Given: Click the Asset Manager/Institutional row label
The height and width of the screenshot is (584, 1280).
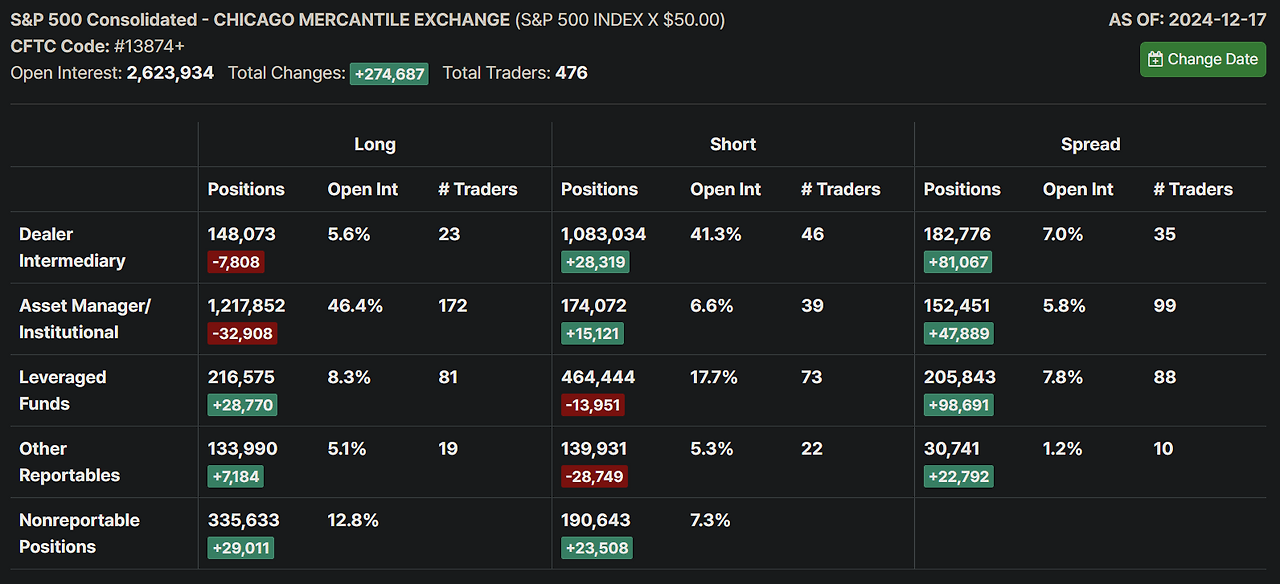Looking at the screenshot, I should 84,319.
